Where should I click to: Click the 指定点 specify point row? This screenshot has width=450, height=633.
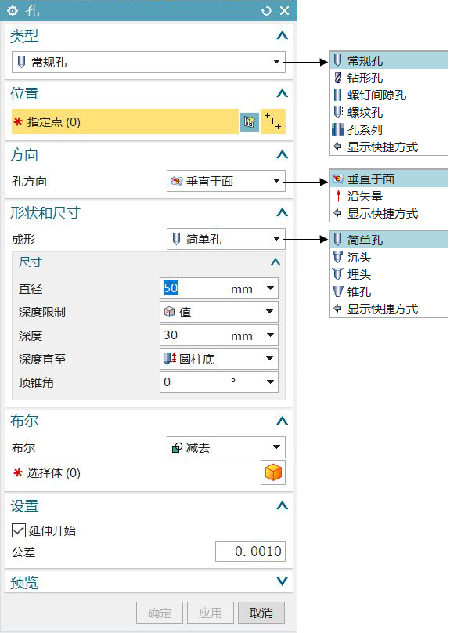(x=125, y=122)
